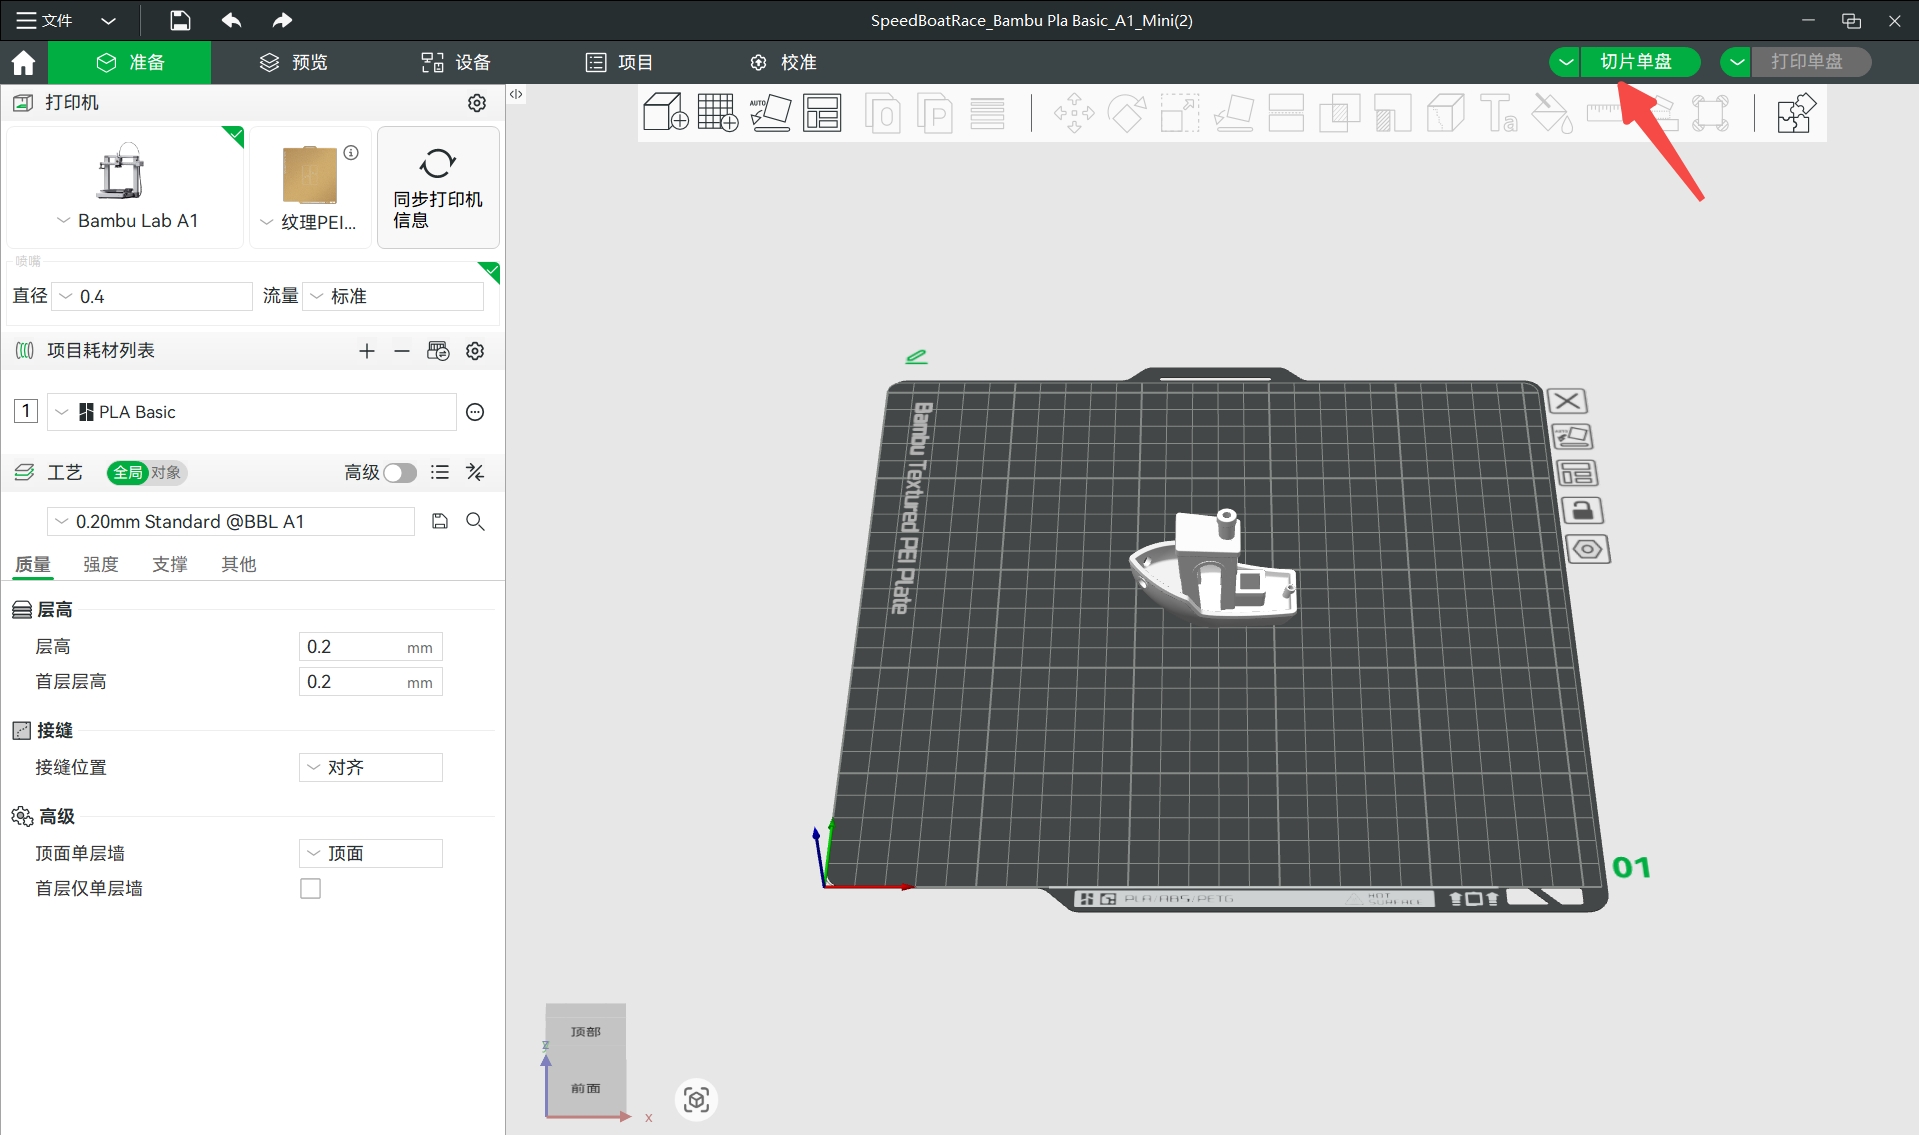Open the 接缝位置 对齐 dropdown

point(371,767)
